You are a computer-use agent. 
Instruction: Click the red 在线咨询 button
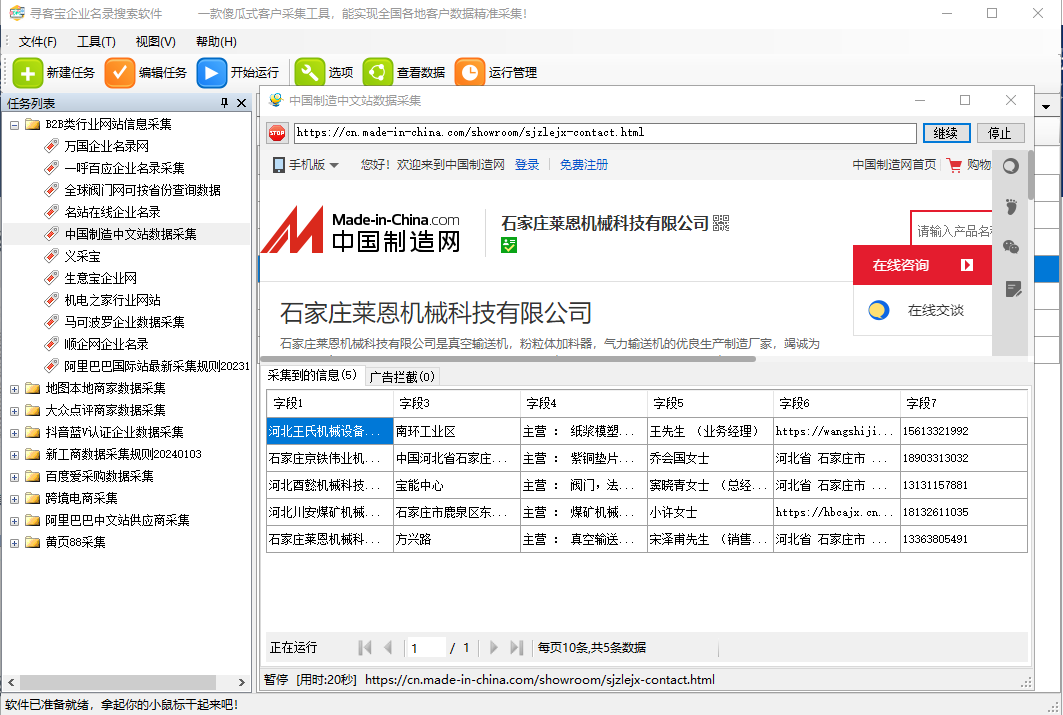(x=922, y=265)
